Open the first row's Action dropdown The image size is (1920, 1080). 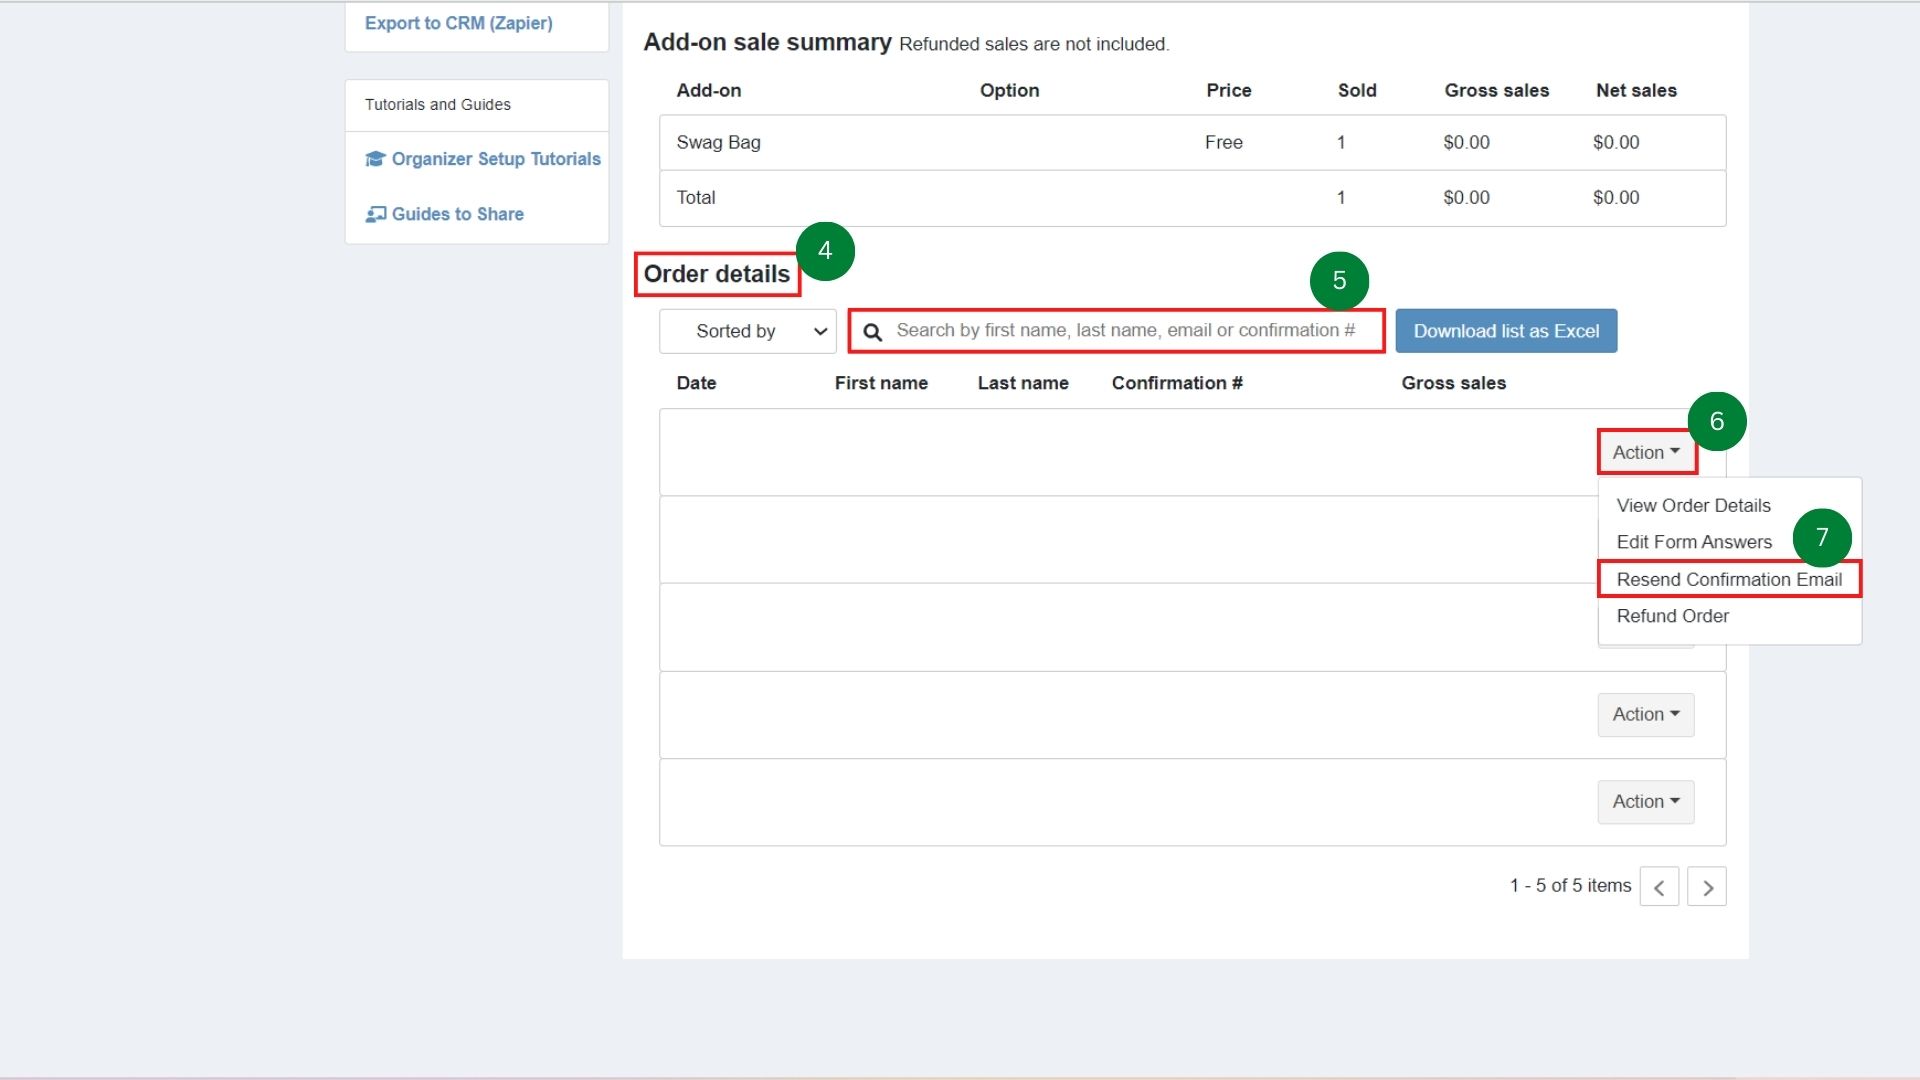[1644, 451]
